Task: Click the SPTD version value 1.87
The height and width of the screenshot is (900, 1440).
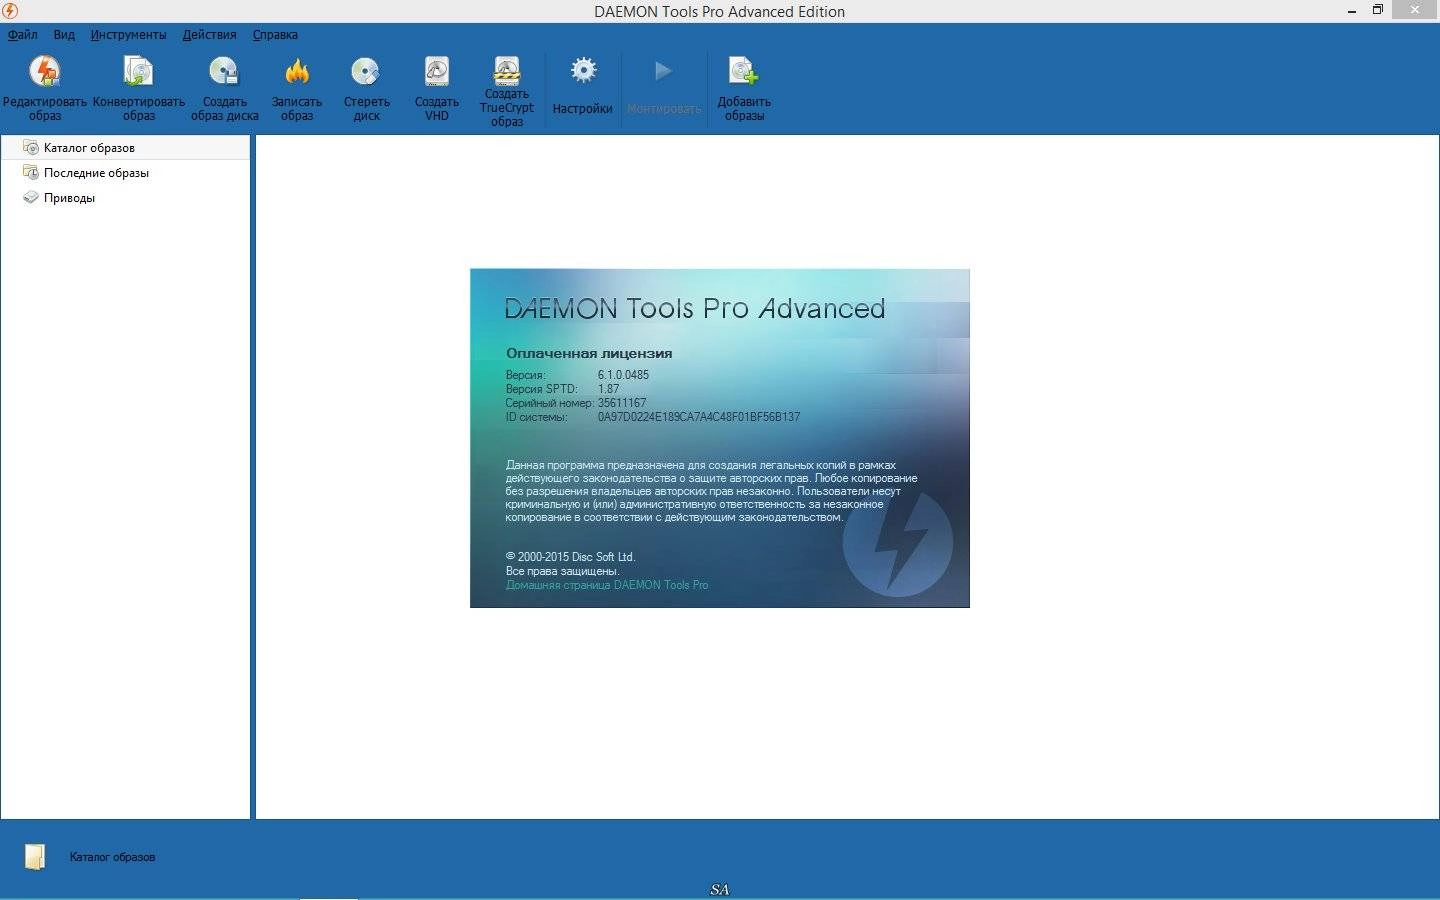Action: point(609,389)
